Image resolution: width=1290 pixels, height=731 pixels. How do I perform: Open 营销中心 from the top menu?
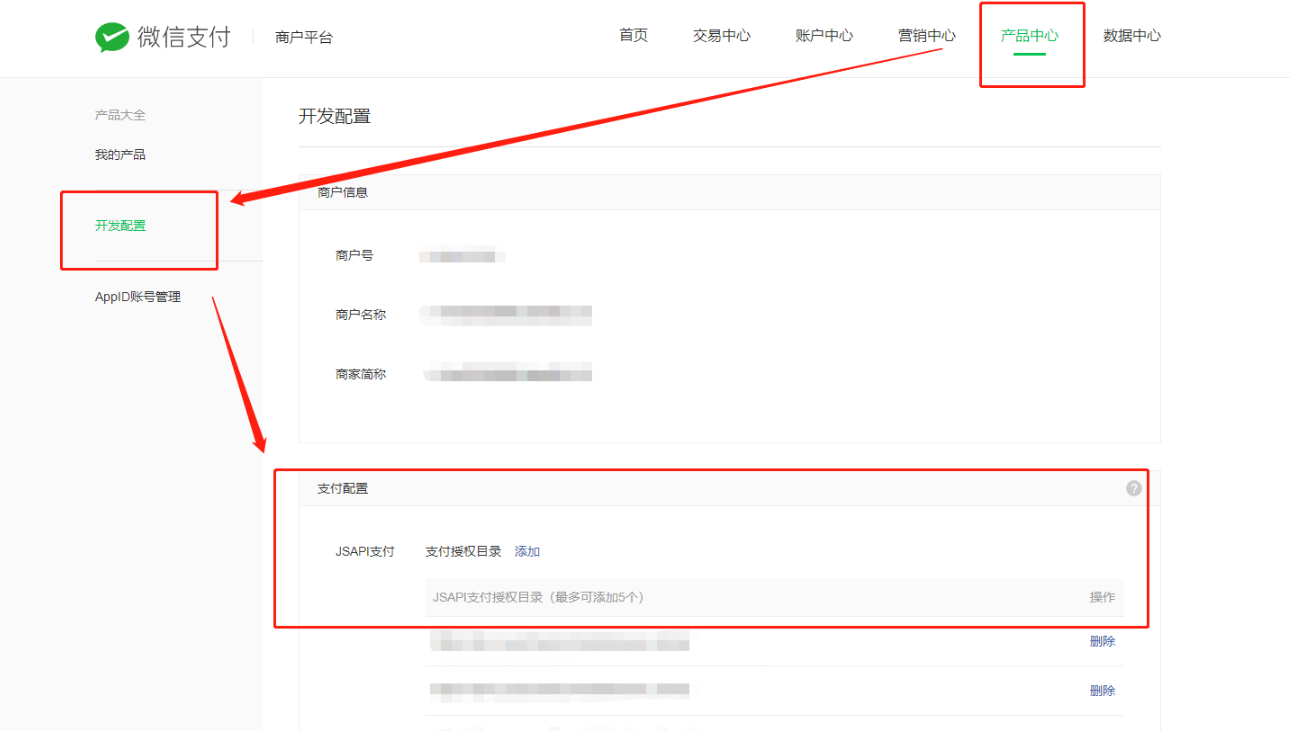pos(926,36)
